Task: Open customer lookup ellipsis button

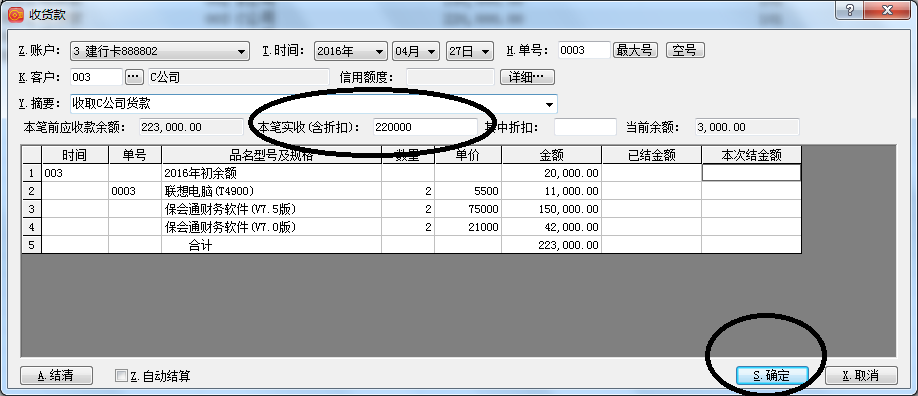Action: point(134,77)
